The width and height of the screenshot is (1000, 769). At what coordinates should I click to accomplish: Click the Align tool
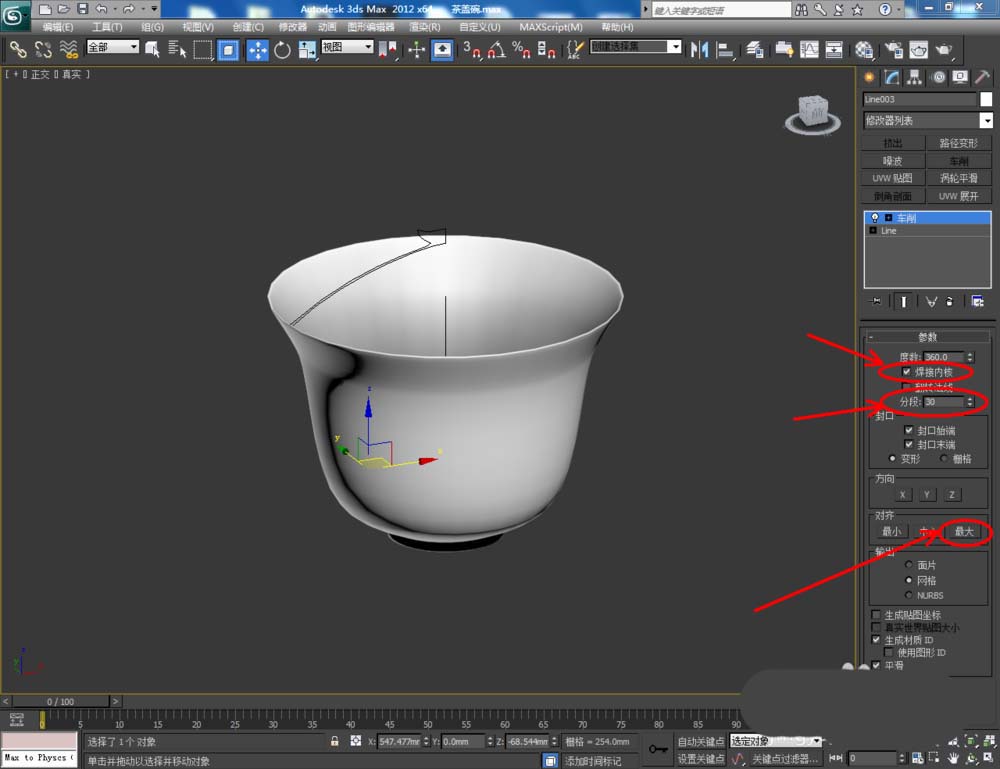coord(724,49)
